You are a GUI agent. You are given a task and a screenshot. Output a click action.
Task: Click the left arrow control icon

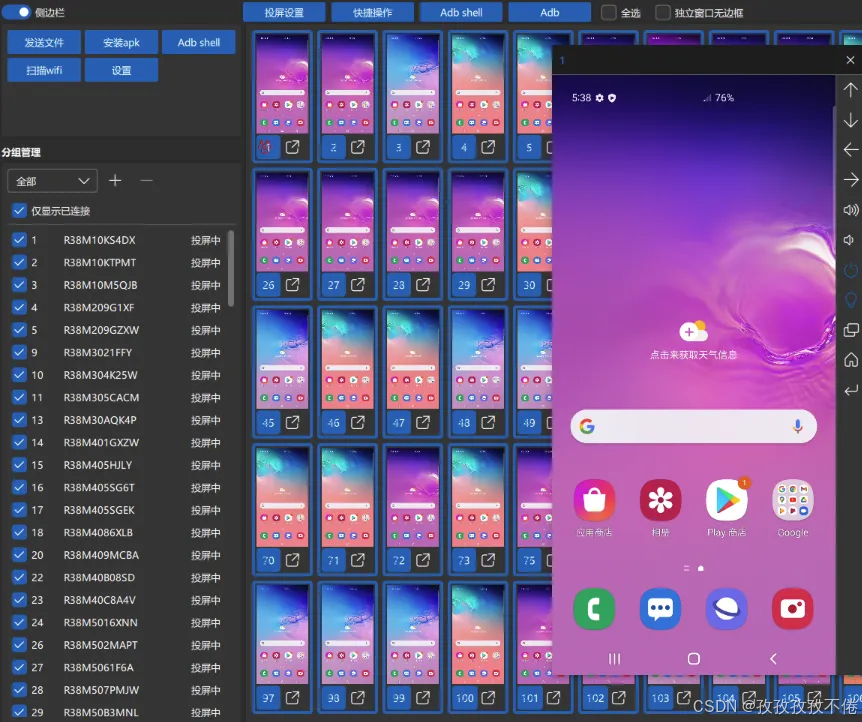(x=850, y=150)
